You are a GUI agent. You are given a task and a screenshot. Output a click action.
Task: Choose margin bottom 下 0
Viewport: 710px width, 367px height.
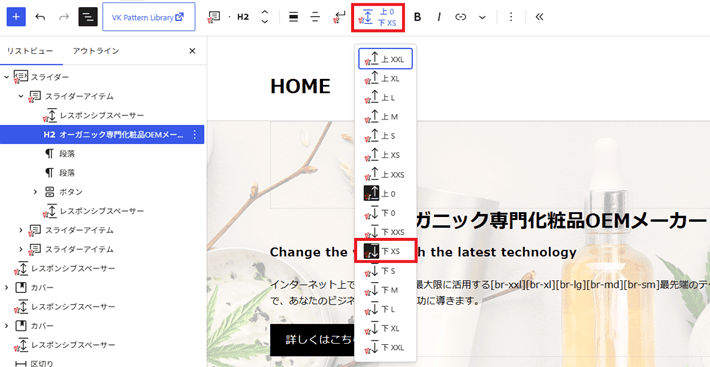click(385, 213)
